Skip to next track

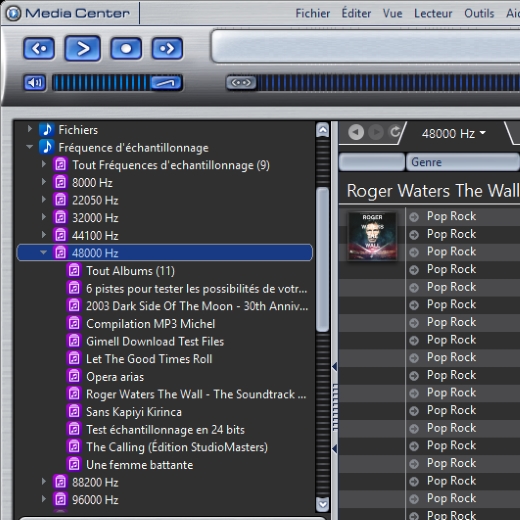pos(167,49)
